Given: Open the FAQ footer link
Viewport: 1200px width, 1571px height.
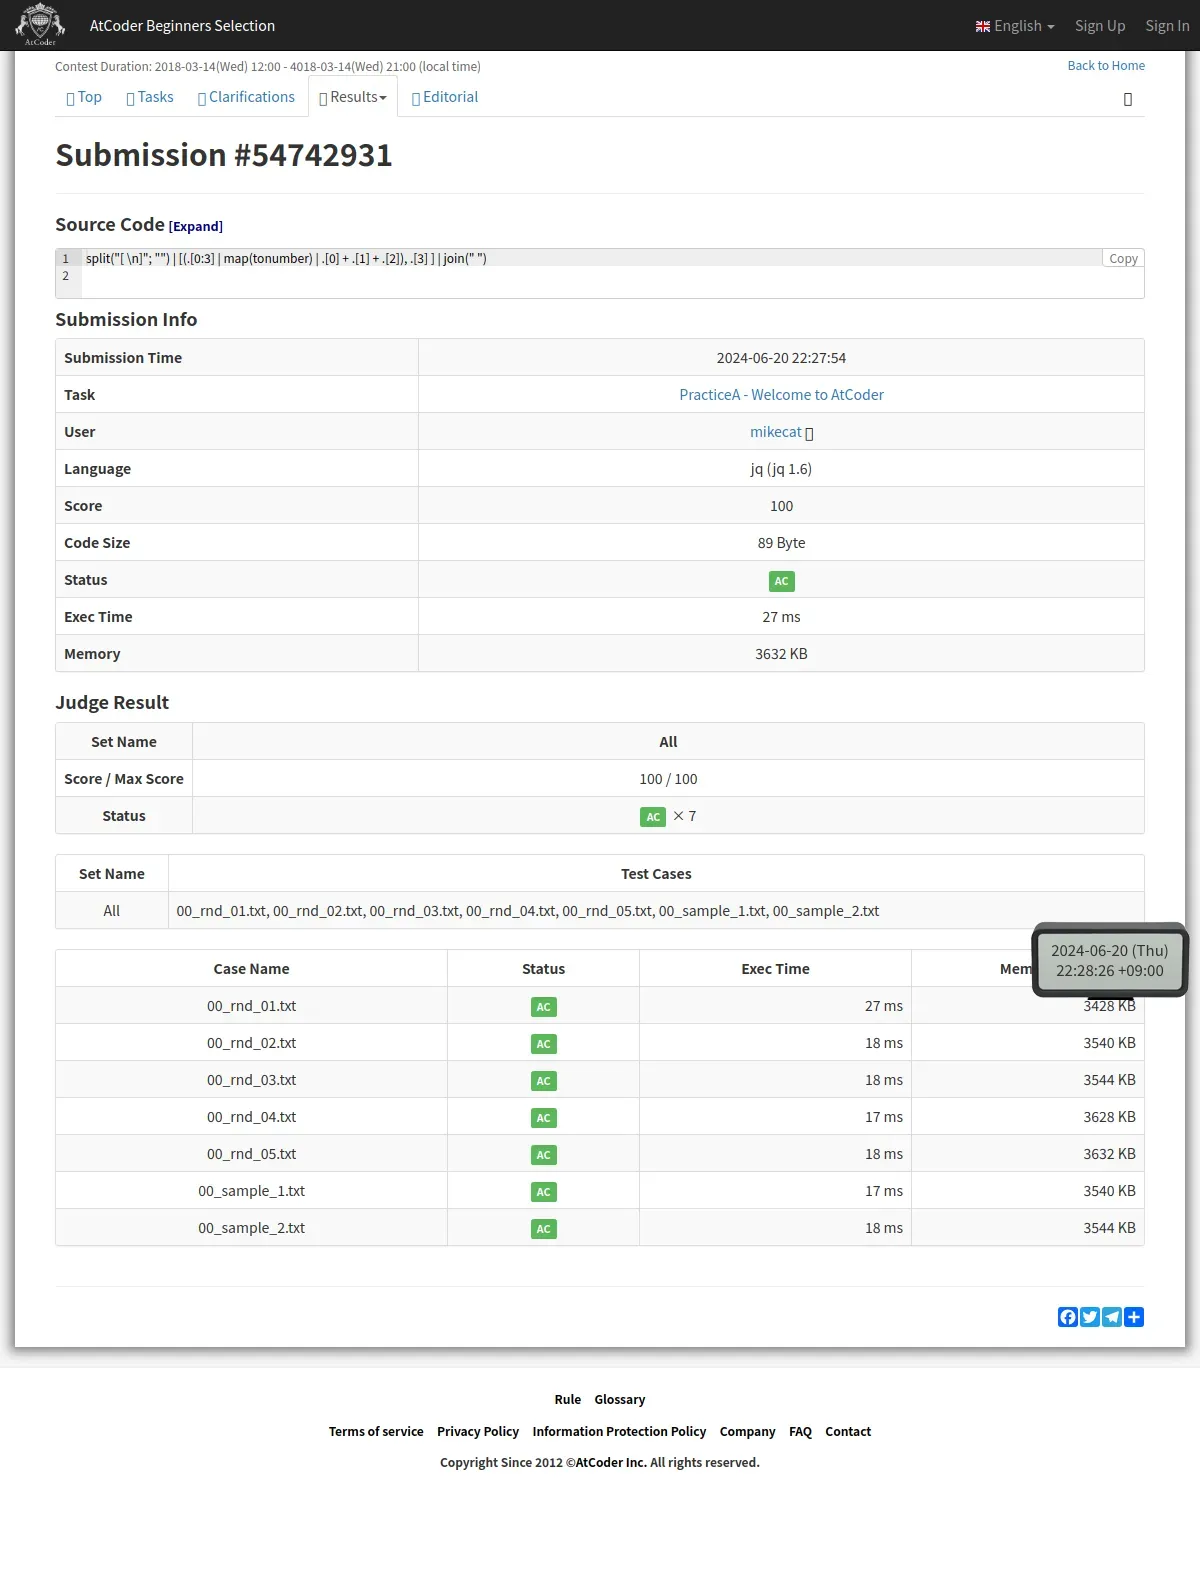Looking at the screenshot, I should (800, 1432).
